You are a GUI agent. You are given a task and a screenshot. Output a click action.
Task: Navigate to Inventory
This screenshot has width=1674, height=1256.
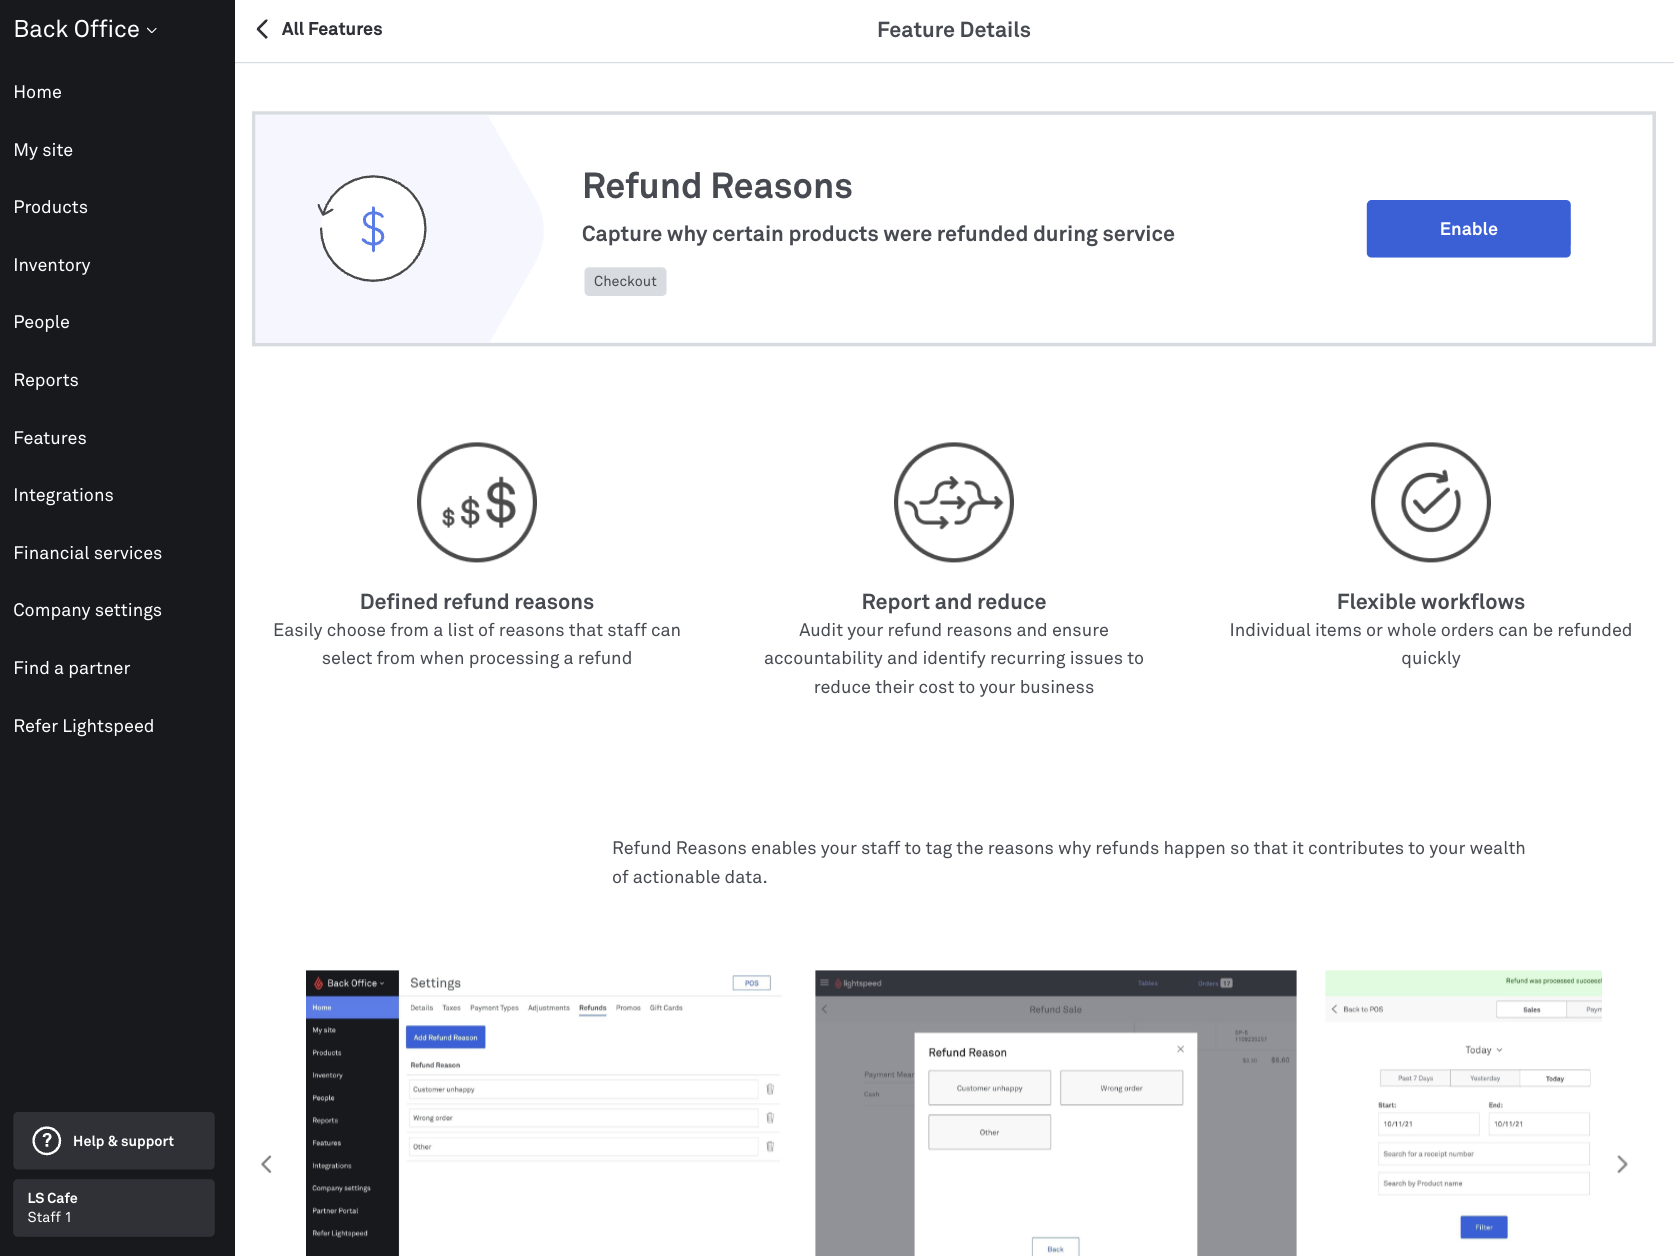52,265
